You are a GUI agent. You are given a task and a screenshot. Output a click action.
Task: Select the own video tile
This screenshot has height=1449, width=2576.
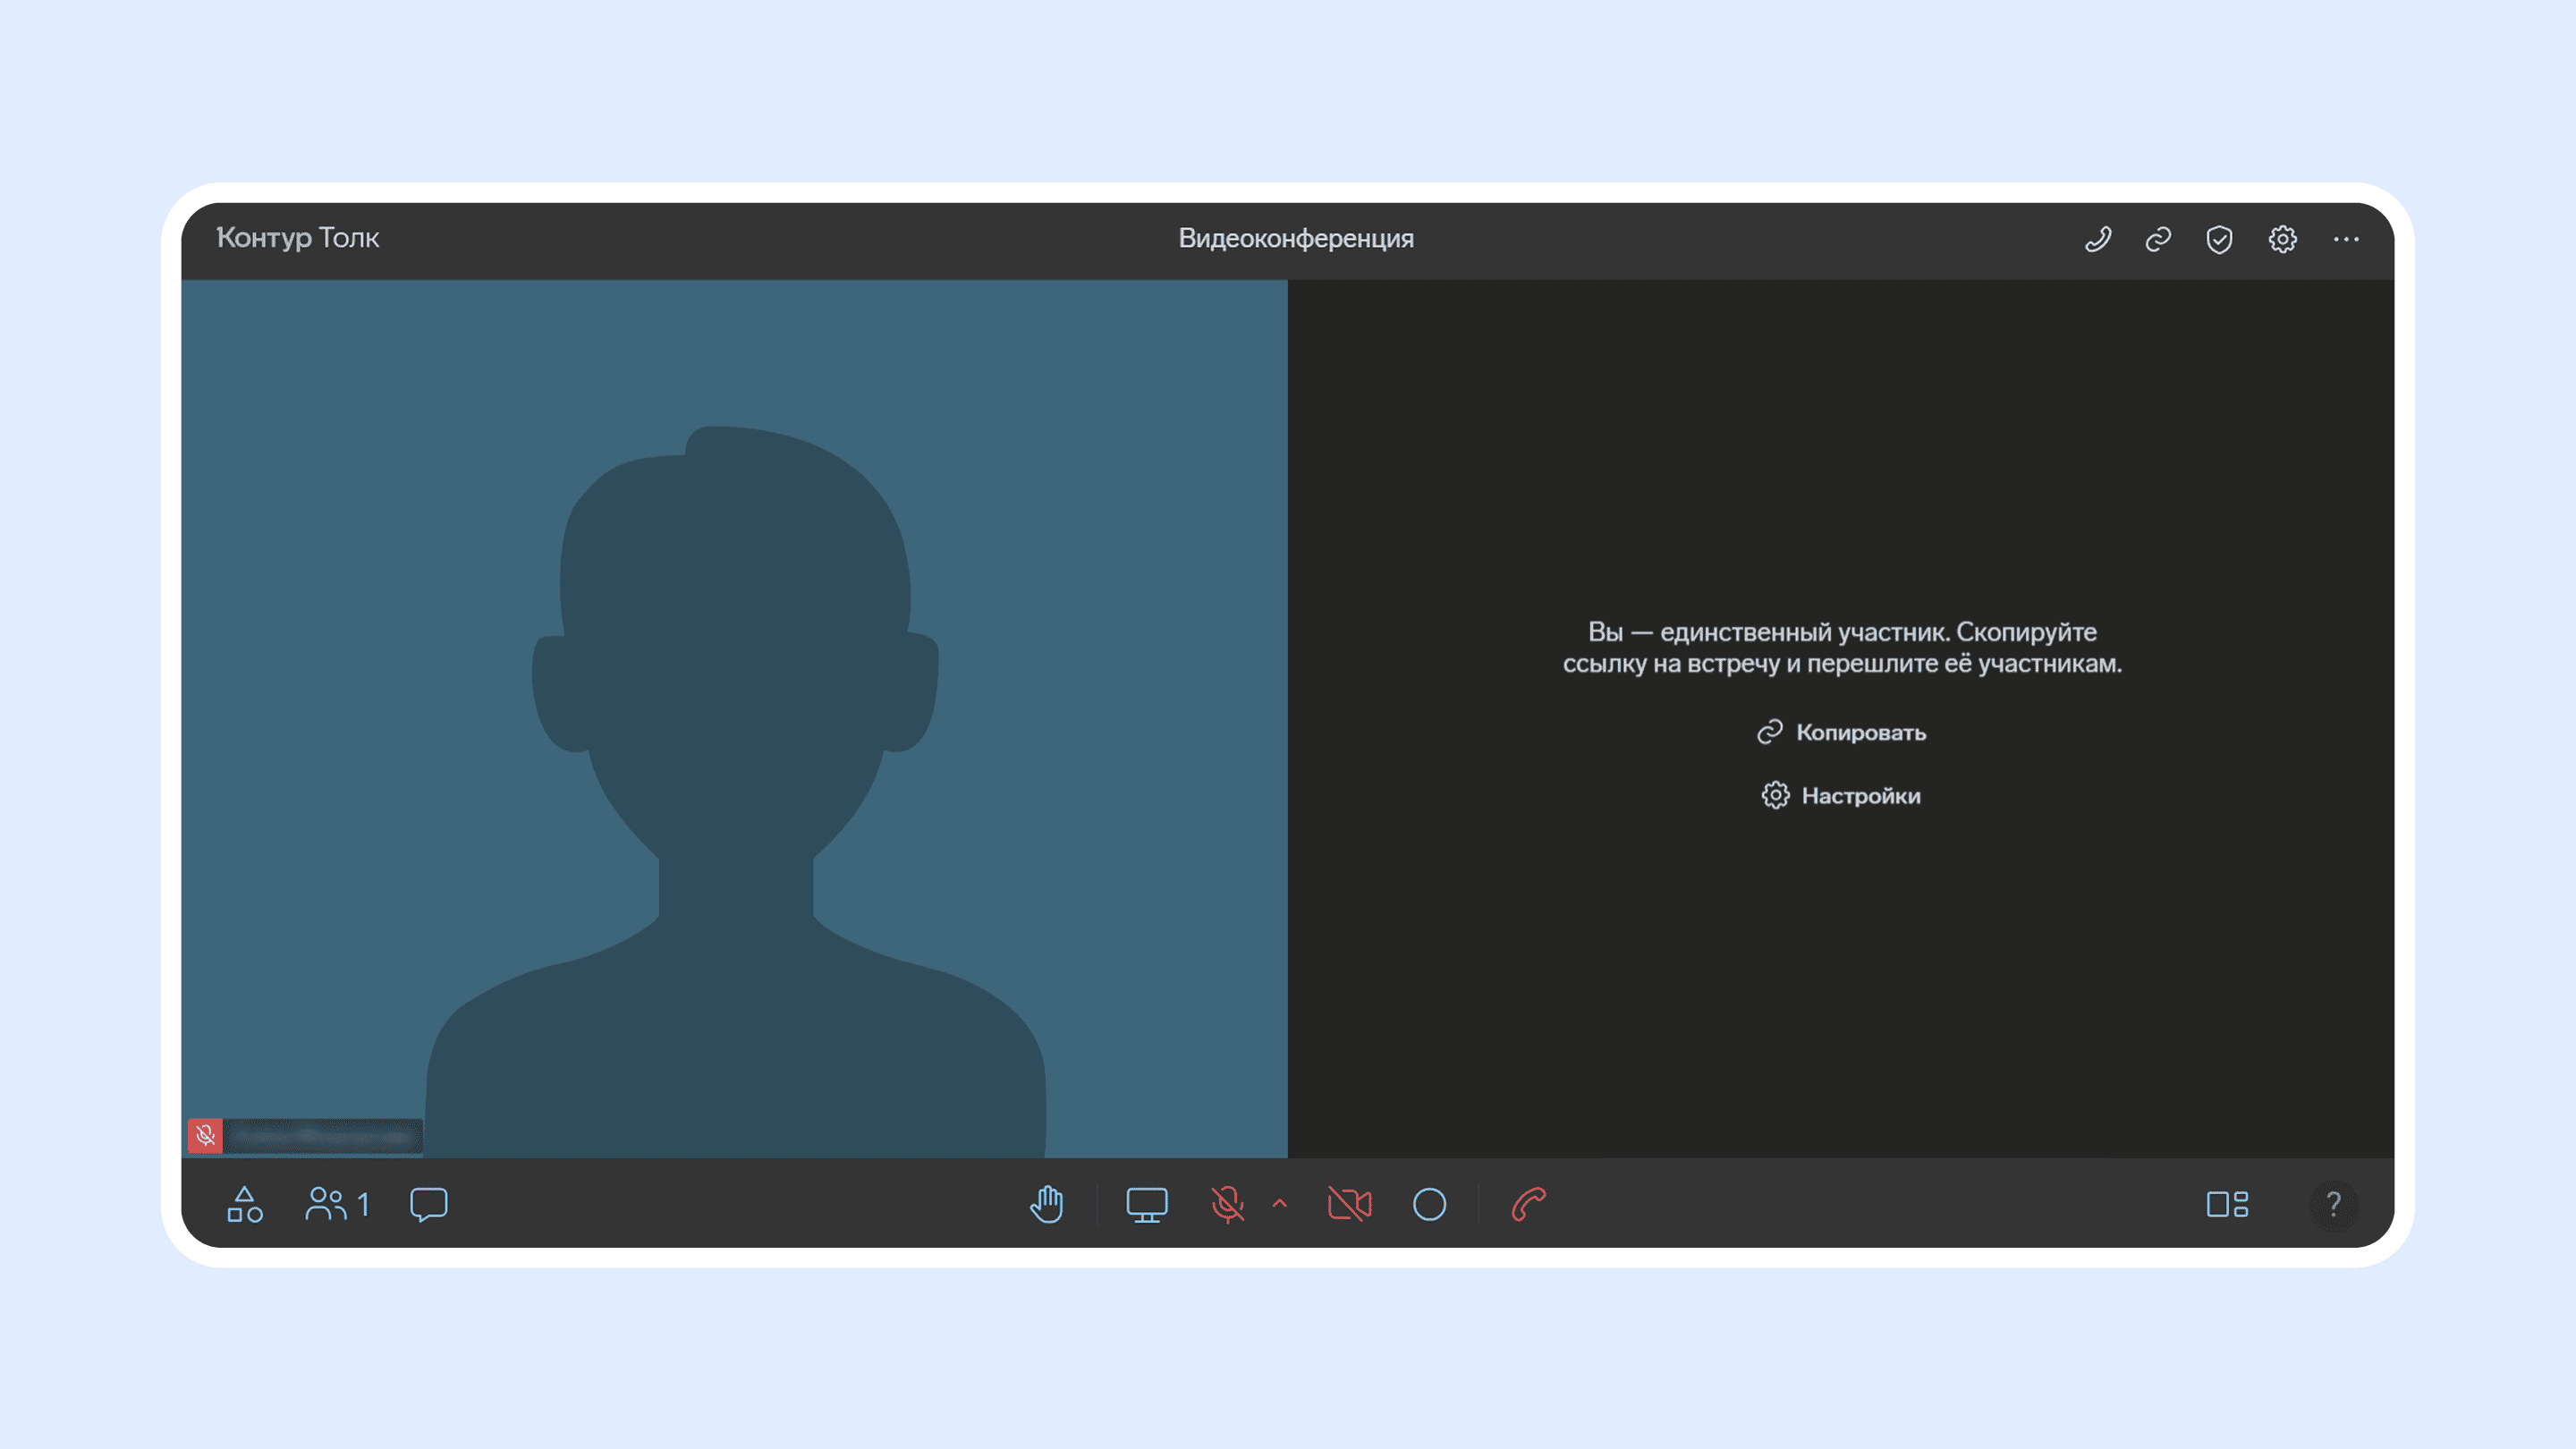click(x=734, y=718)
